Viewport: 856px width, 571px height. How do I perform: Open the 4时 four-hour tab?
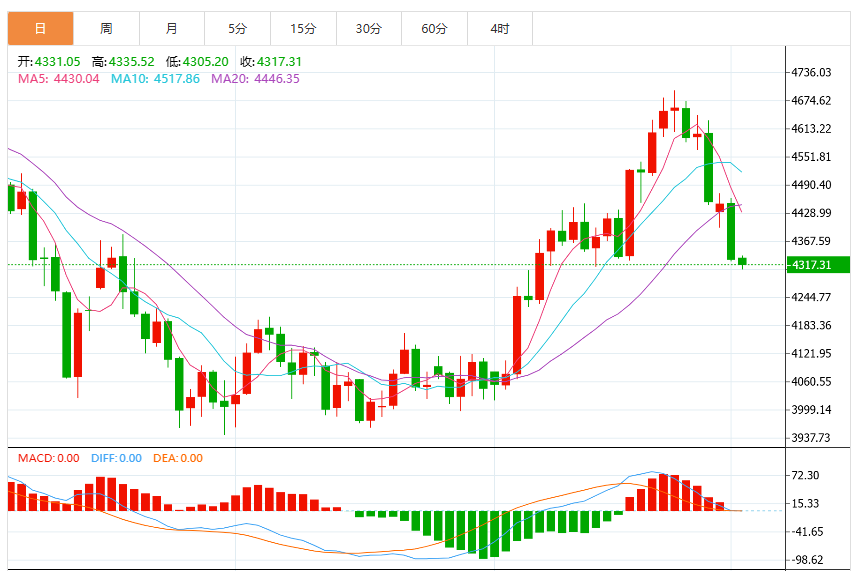tap(500, 28)
